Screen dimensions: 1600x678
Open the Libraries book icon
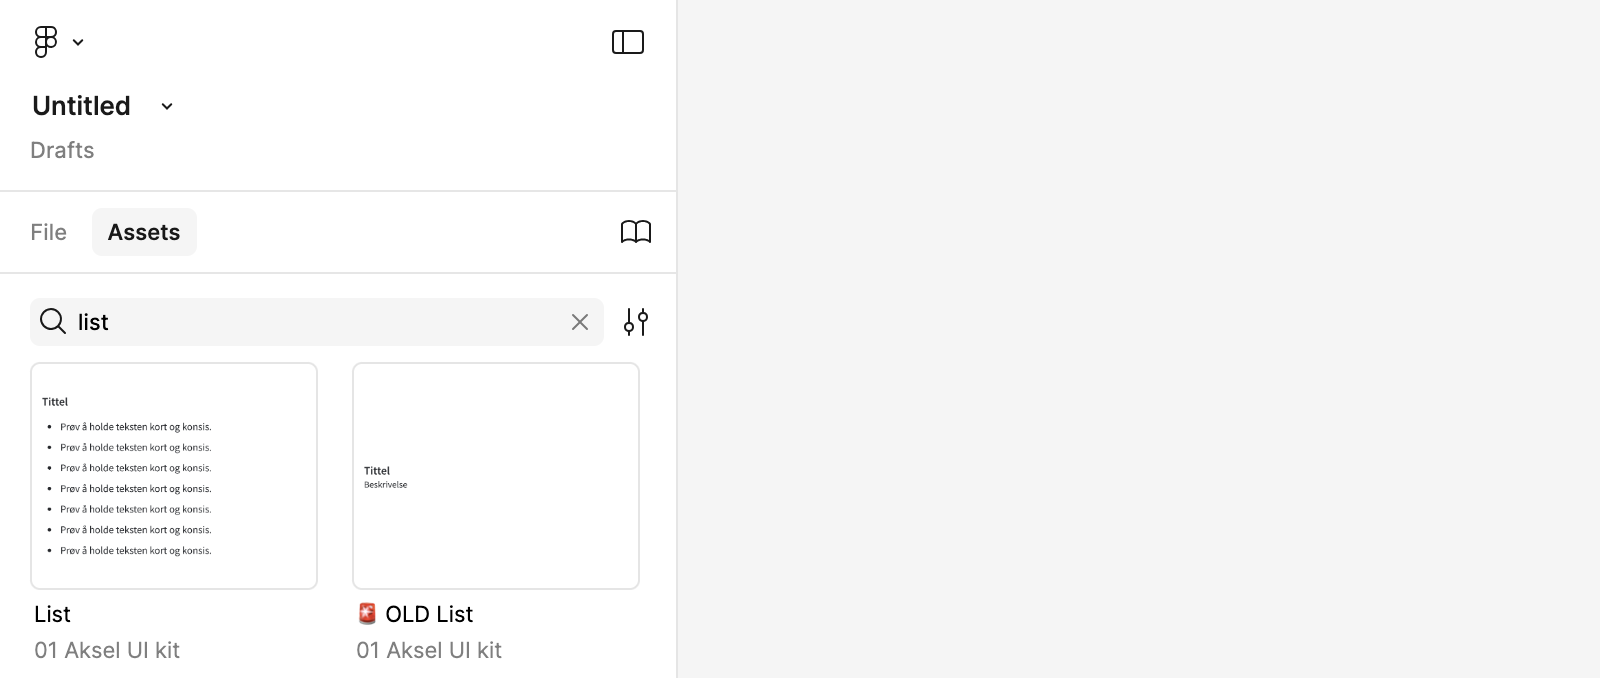[636, 232]
